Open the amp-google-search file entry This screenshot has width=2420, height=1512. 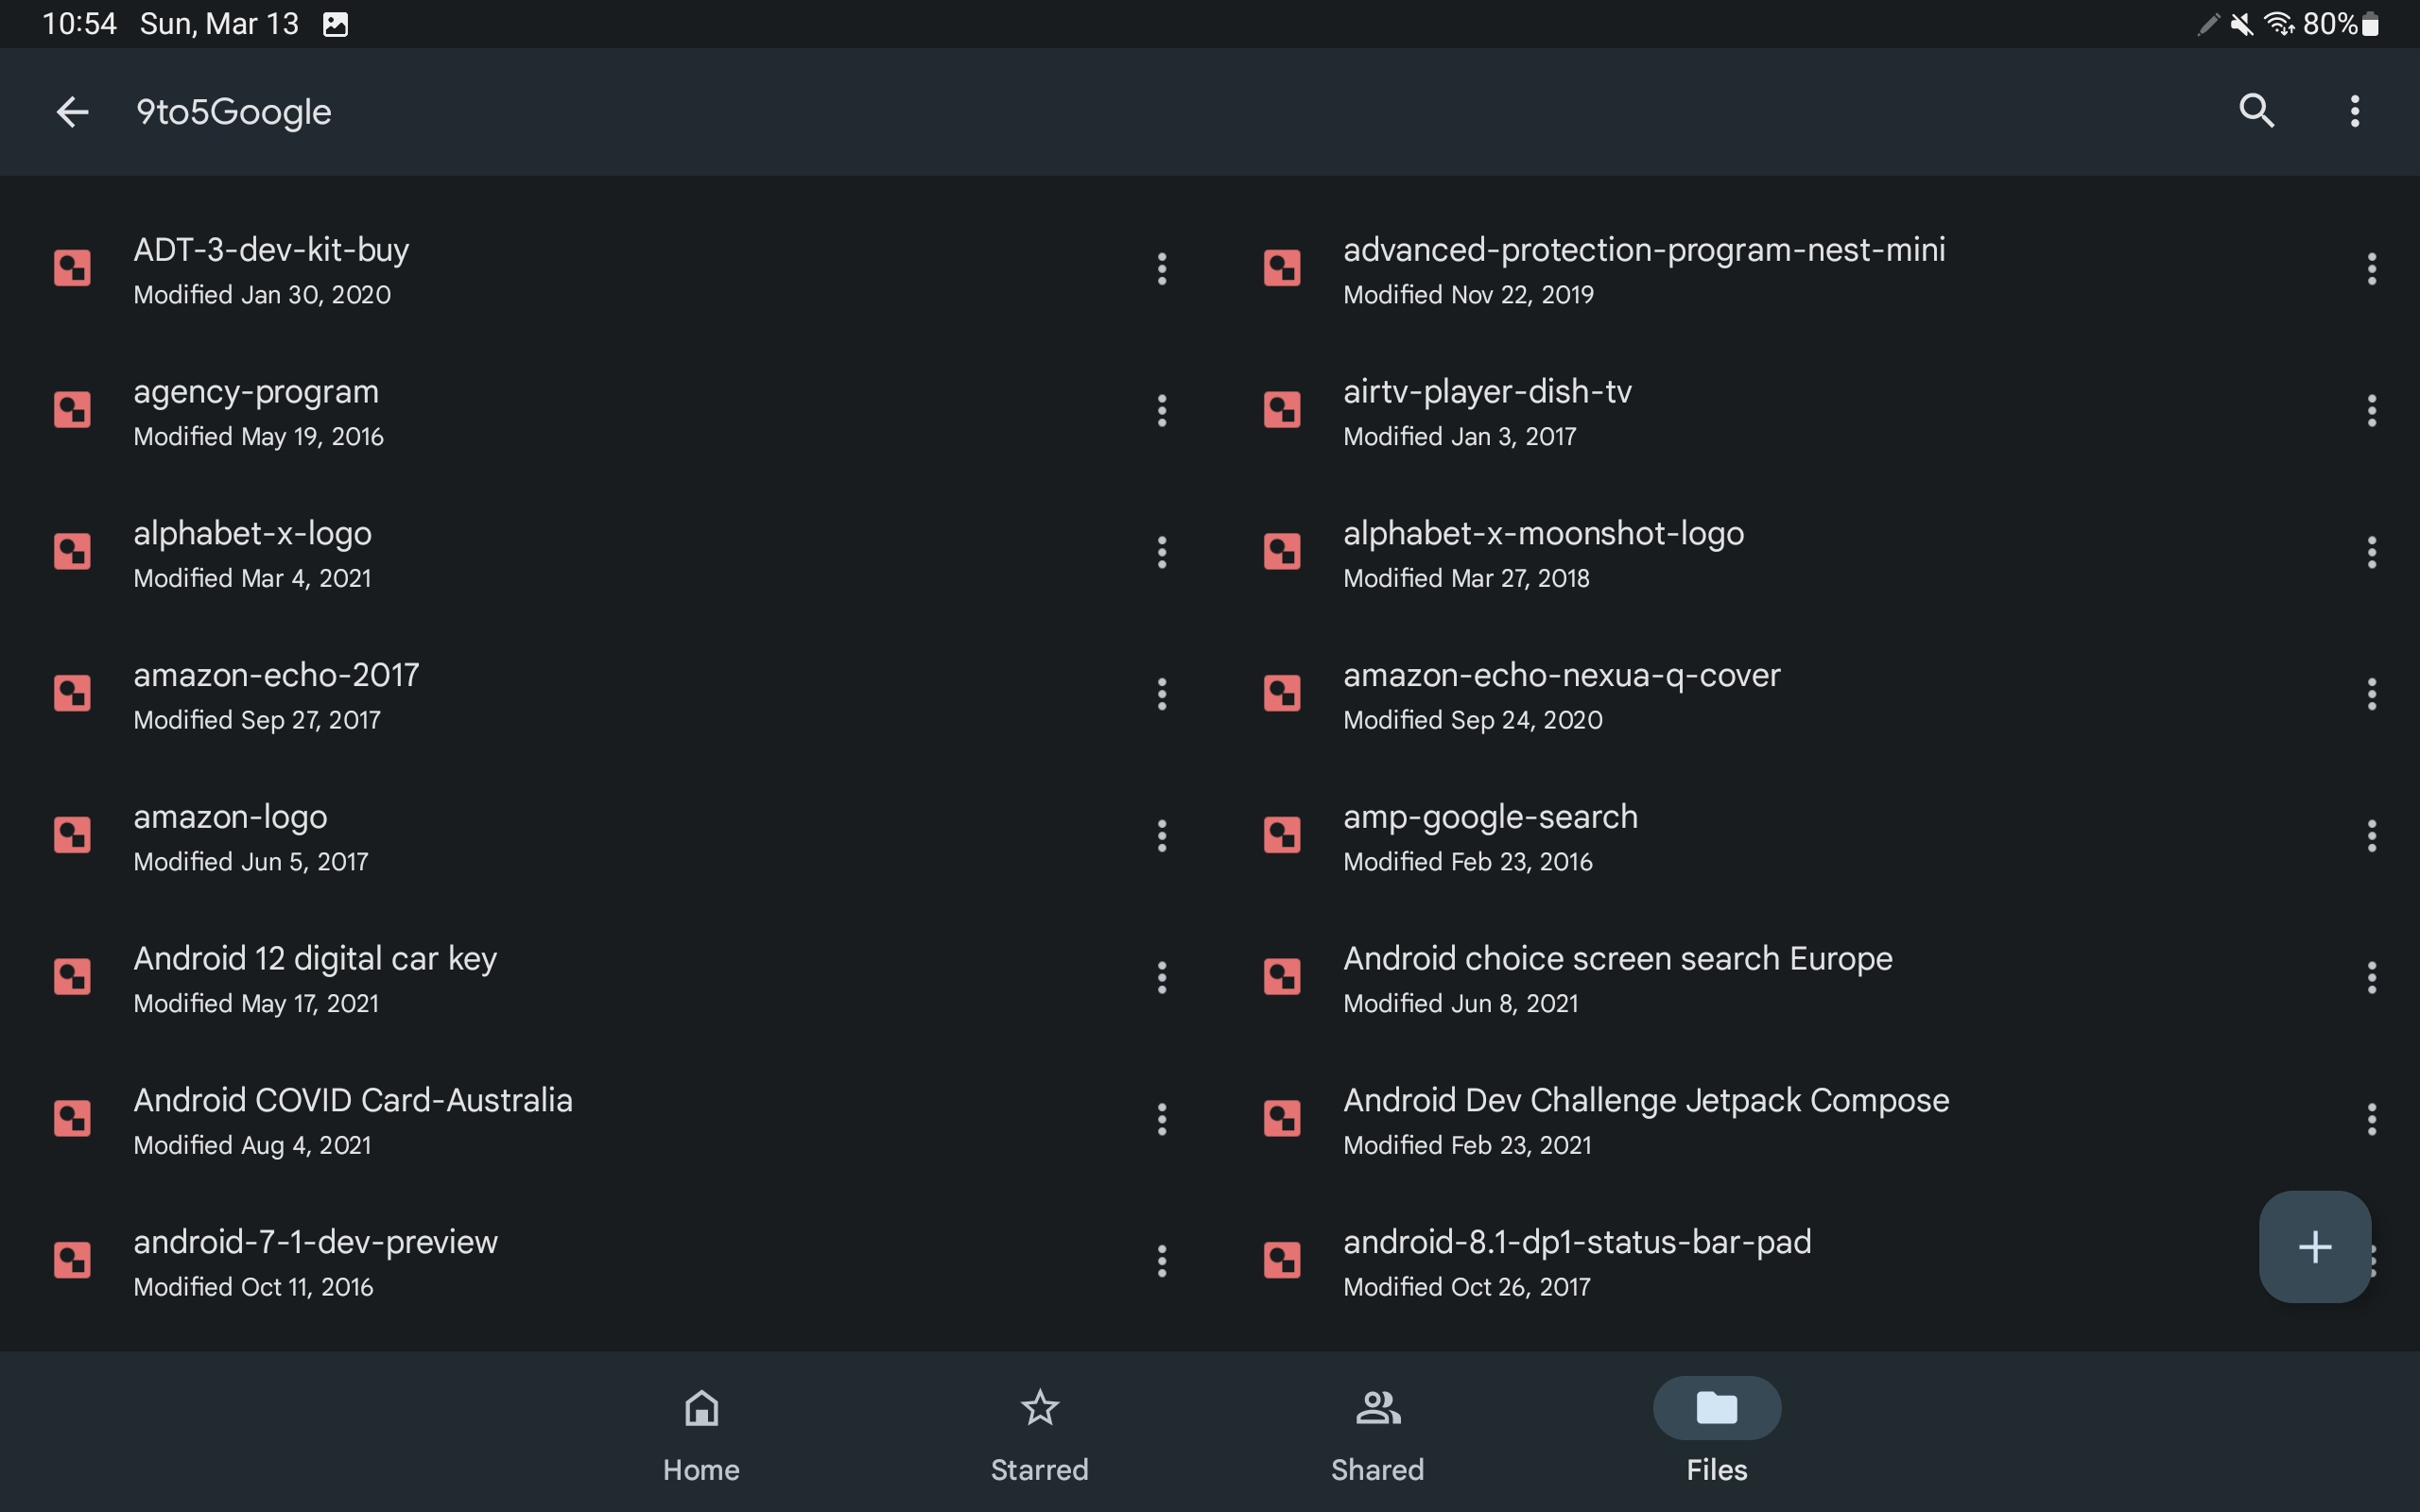click(x=1490, y=835)
